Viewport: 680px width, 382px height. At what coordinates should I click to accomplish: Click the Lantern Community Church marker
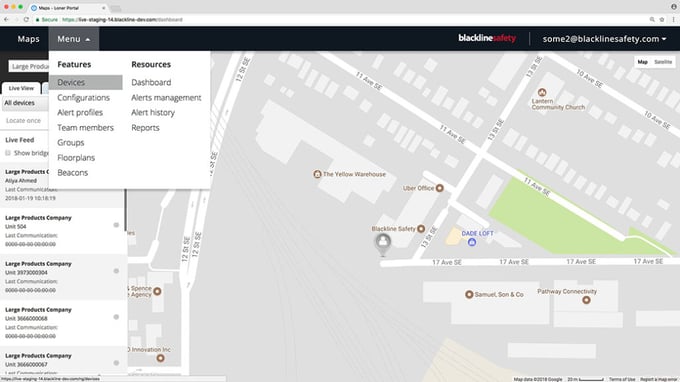tap(542, 92)
